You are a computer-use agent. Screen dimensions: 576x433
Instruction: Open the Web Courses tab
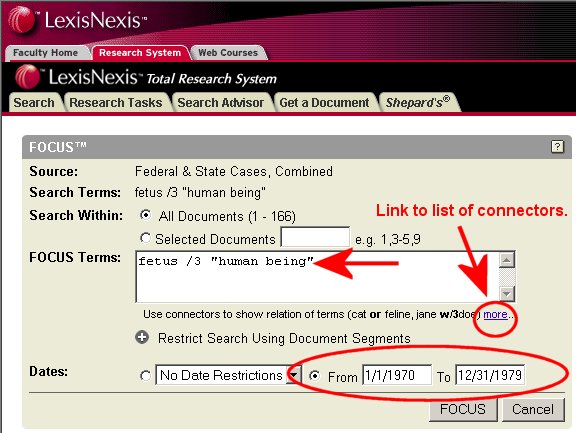click(x=228, y=53)
